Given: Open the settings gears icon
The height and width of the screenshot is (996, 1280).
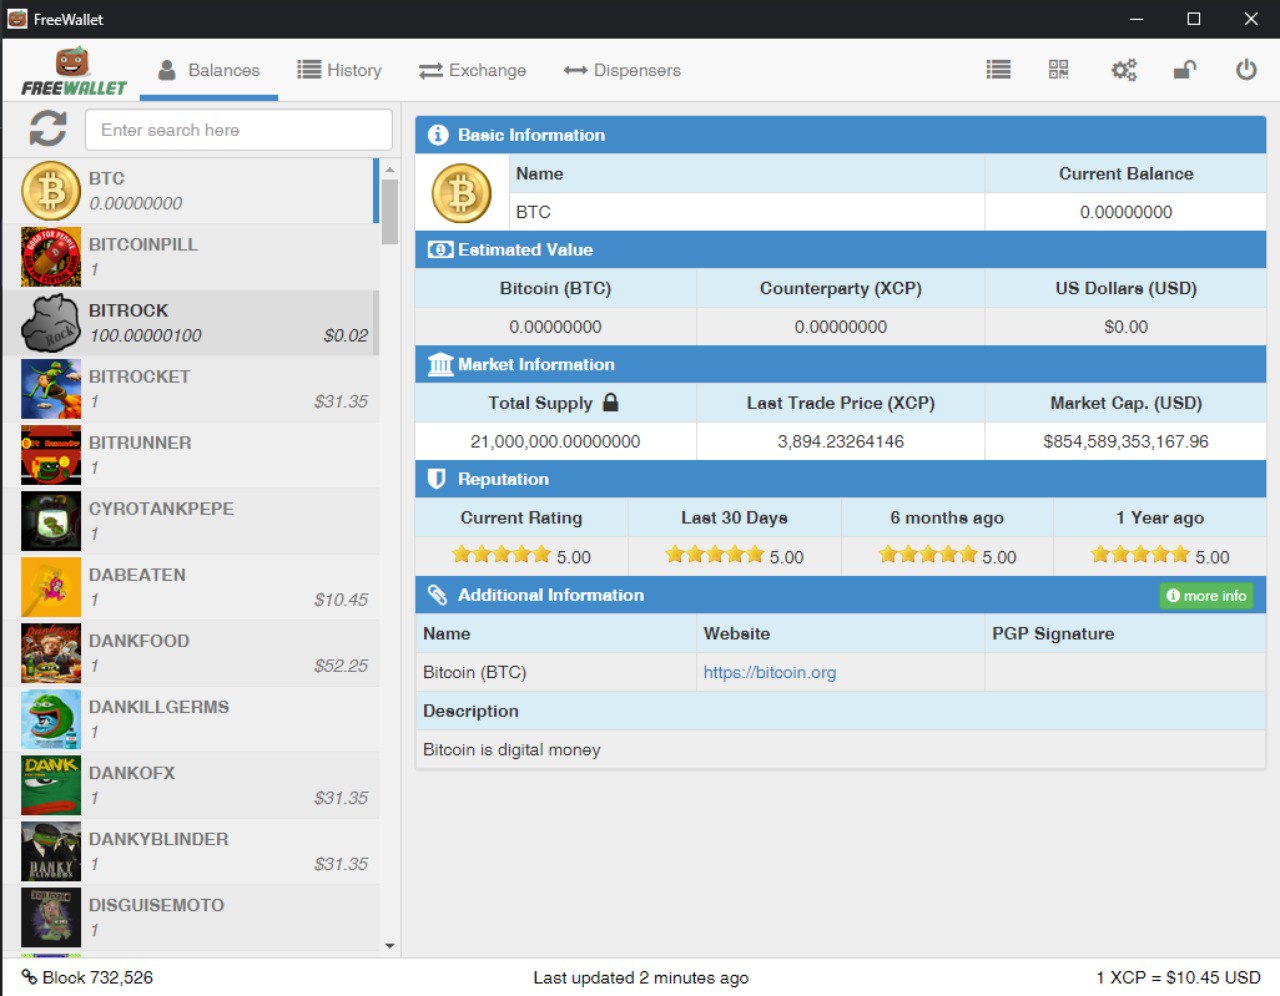Looking at the screenshot, I should (x=1124, y=70).
